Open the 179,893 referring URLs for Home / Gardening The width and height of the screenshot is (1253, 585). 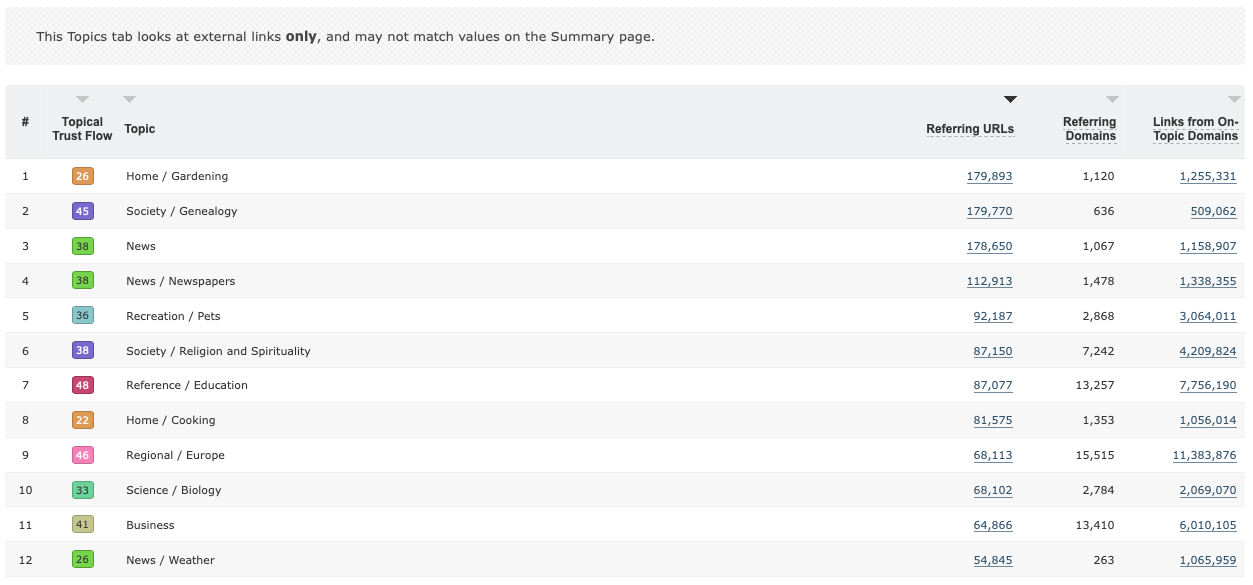(x=991, y=176)
